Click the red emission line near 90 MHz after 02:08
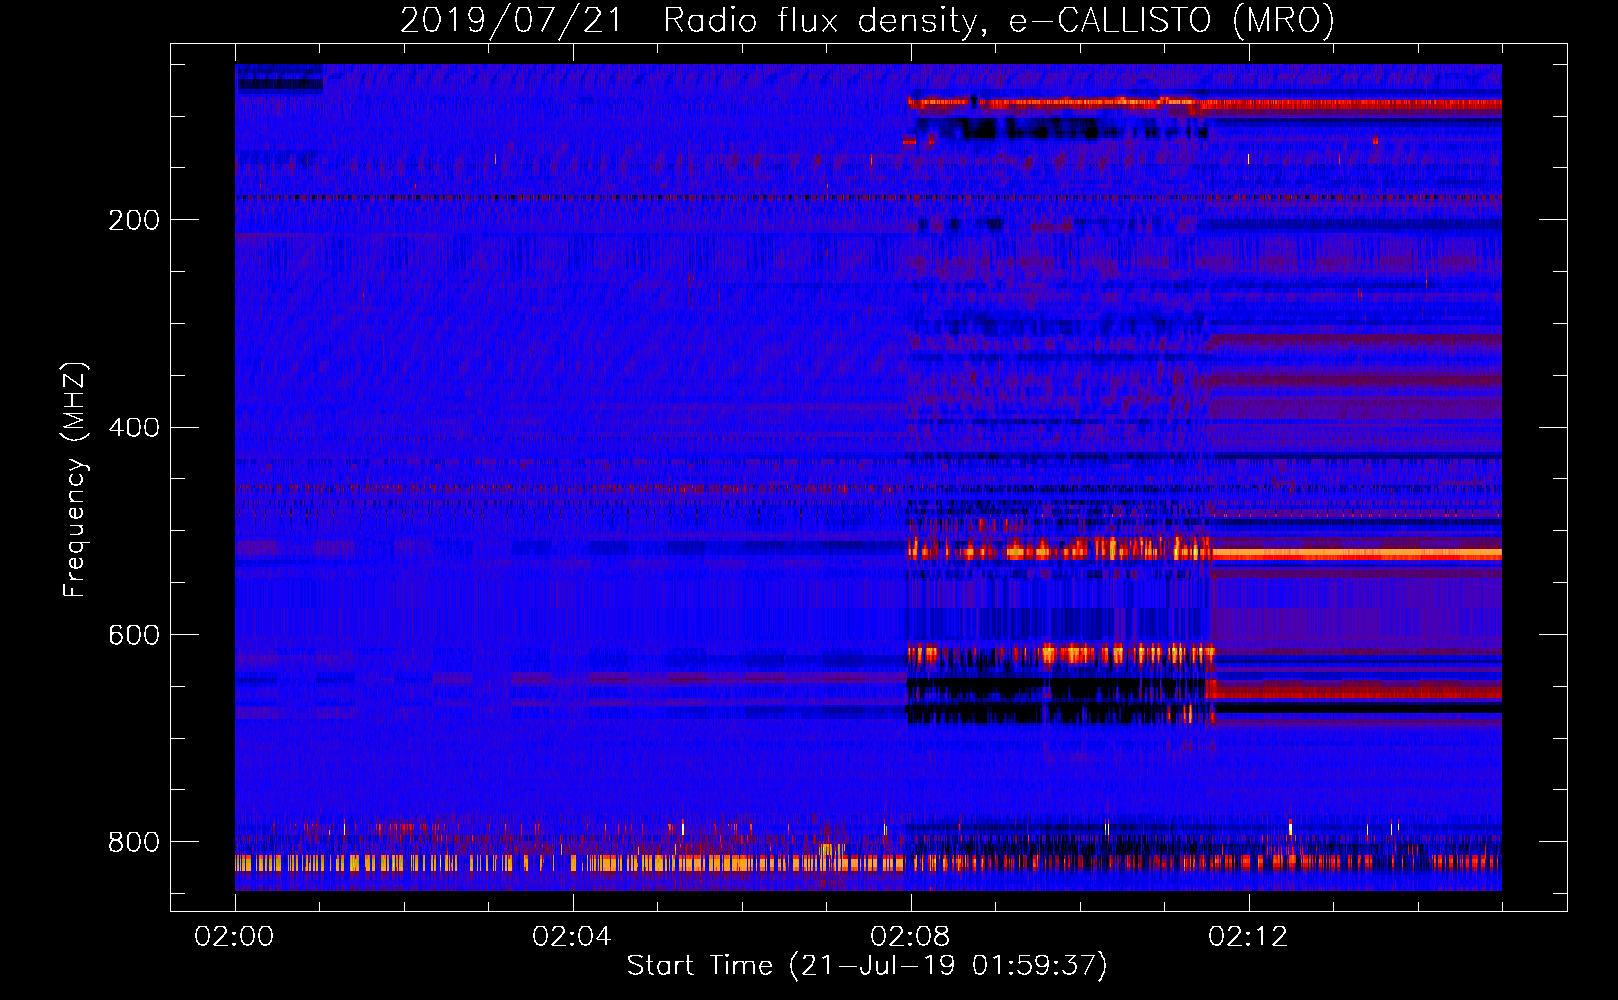This screenshot has height=1000, width=1618. click(1204, 103)
